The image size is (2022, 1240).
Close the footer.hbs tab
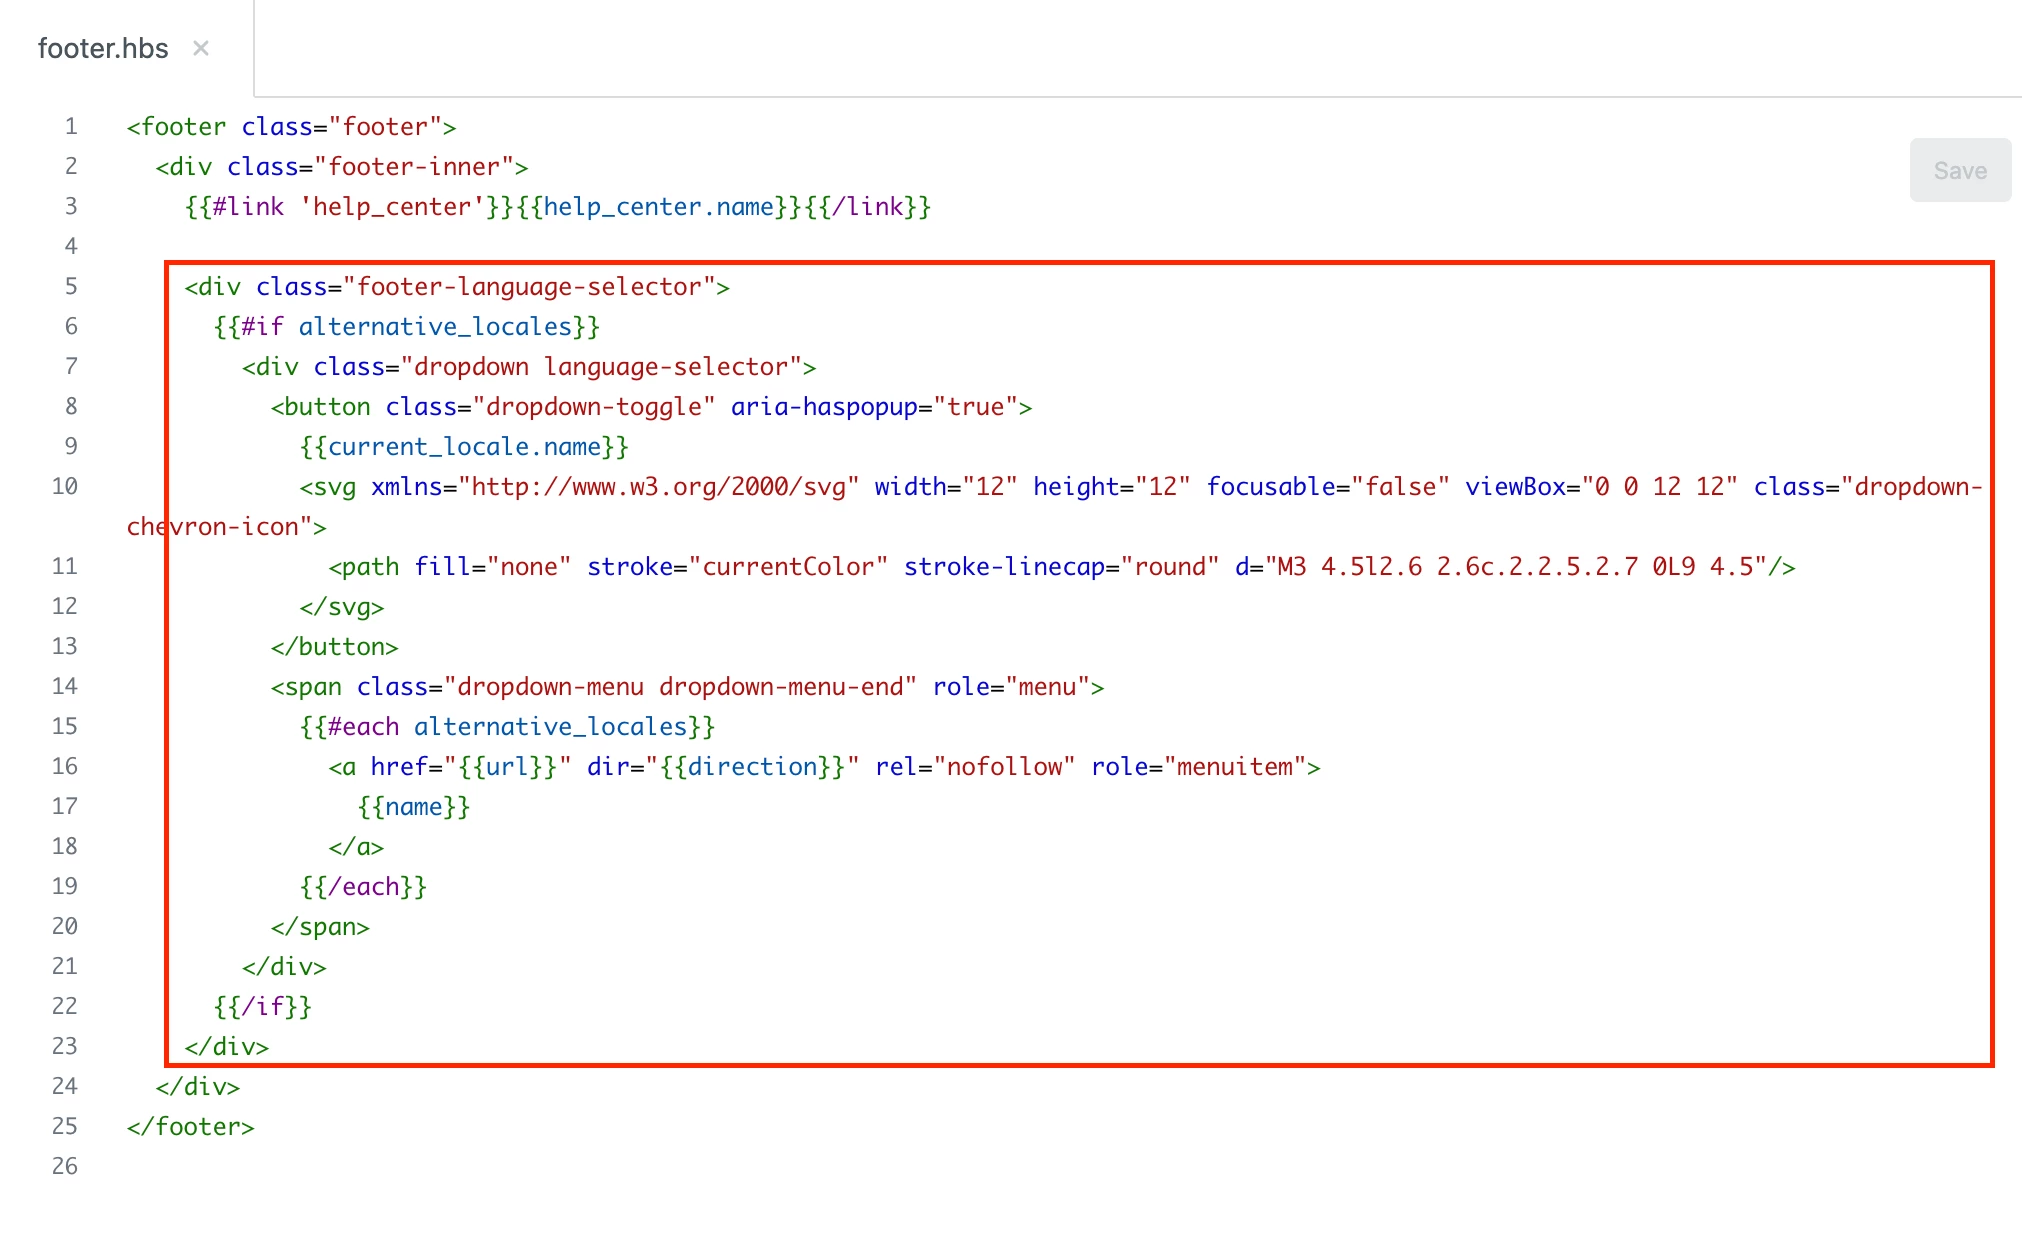click(201, 48)
